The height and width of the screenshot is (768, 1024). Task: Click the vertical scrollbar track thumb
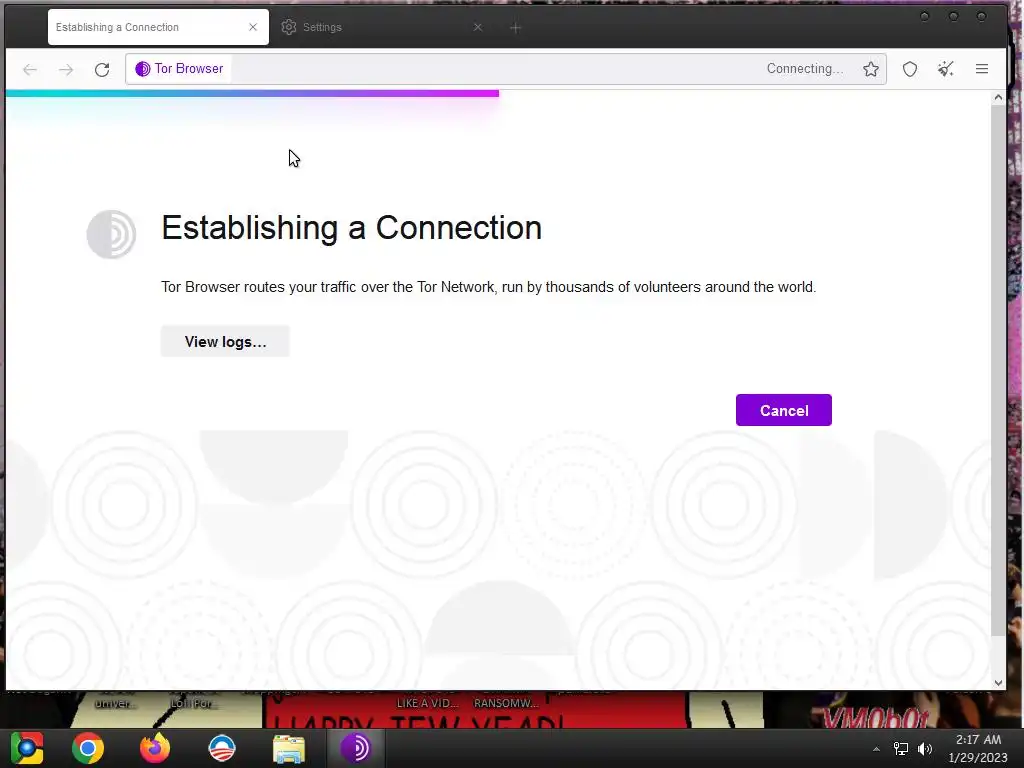[998, 369]
